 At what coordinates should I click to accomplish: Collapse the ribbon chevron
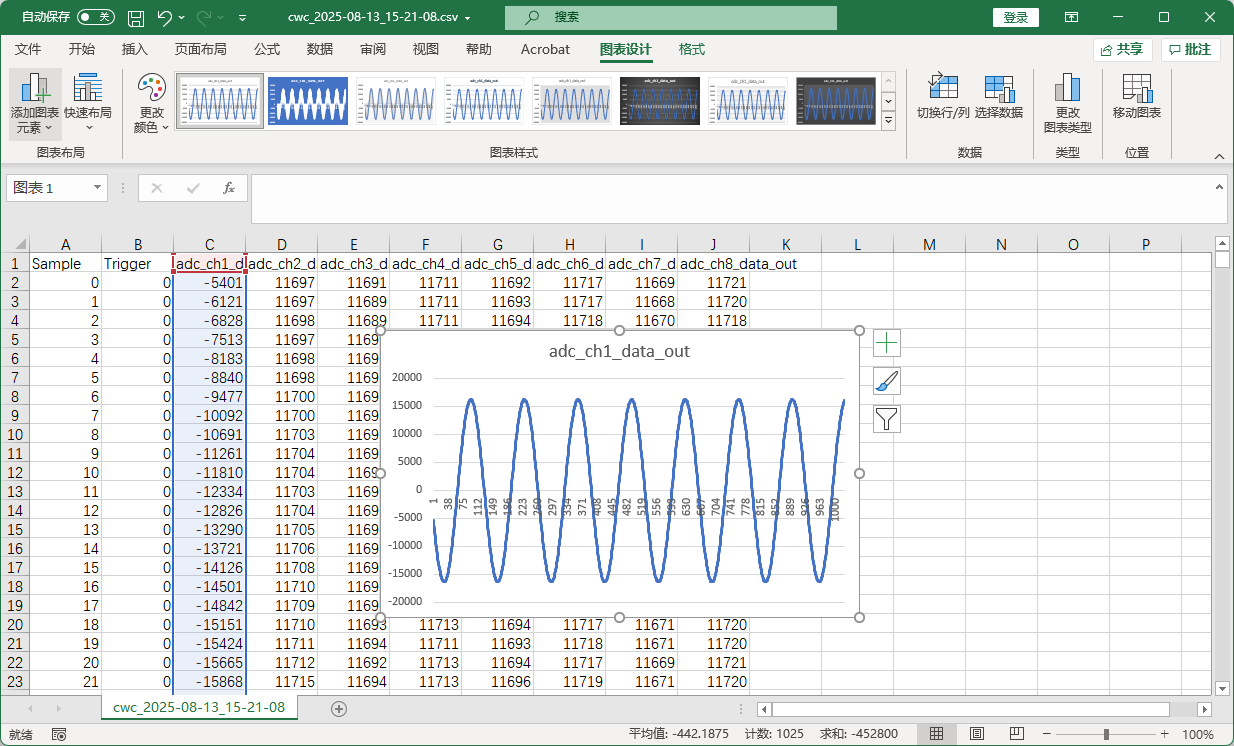1219,156
